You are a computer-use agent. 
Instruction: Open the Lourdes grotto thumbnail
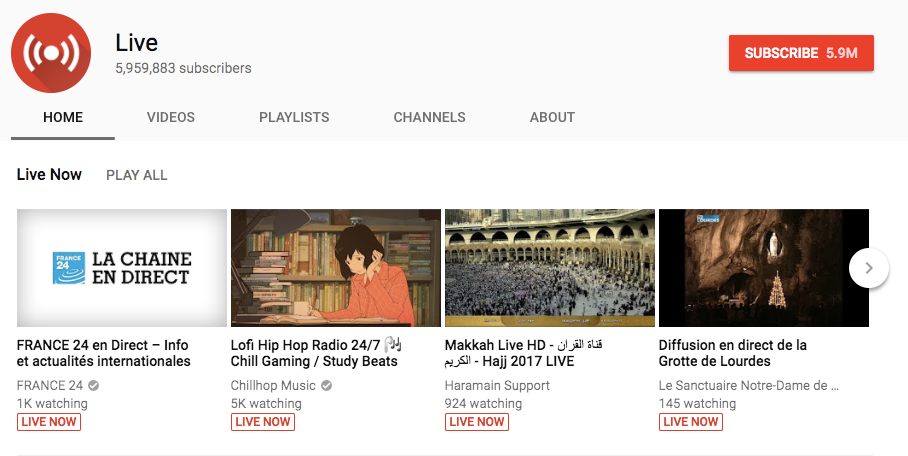point(764,268)
